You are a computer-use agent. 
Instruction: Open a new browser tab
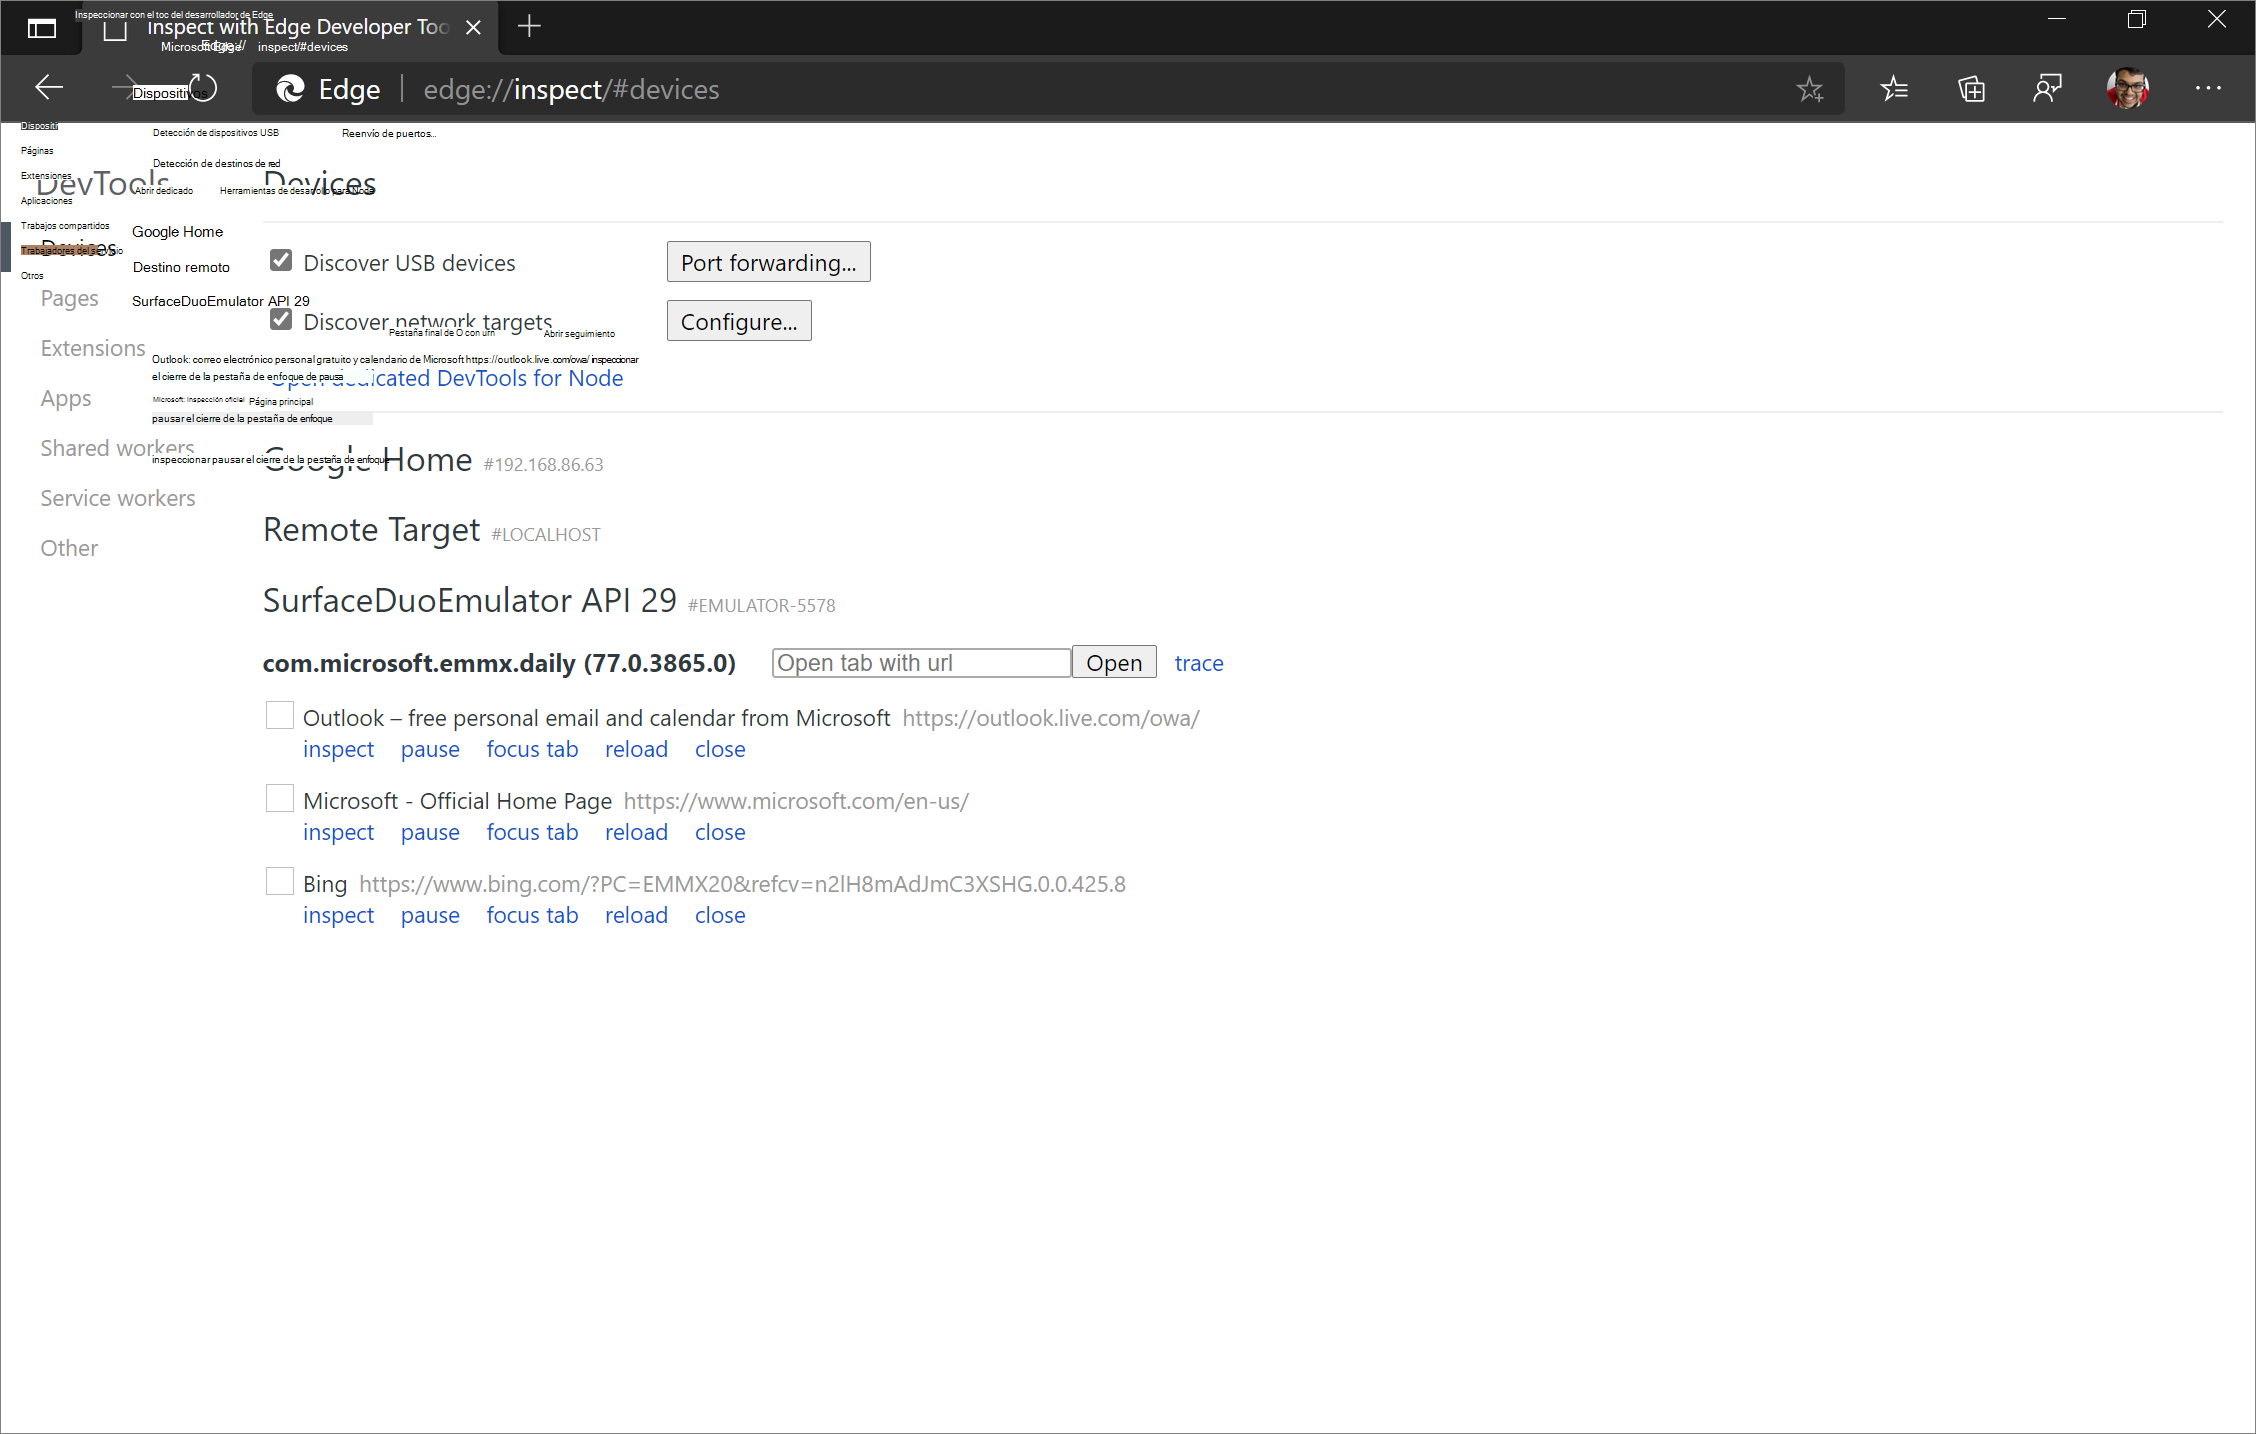[529, 26]
